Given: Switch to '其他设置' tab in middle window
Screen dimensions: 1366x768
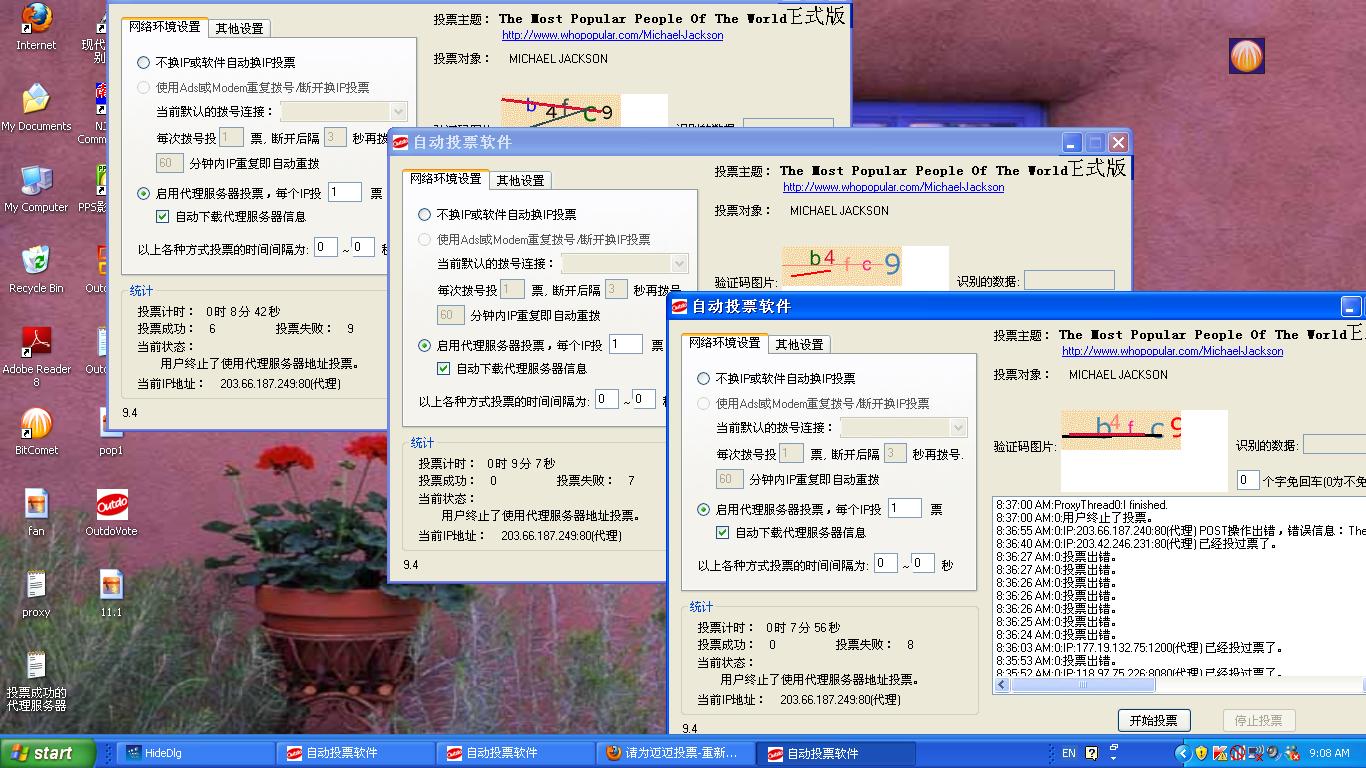Looking at the screenshot, I should (520, 180).
